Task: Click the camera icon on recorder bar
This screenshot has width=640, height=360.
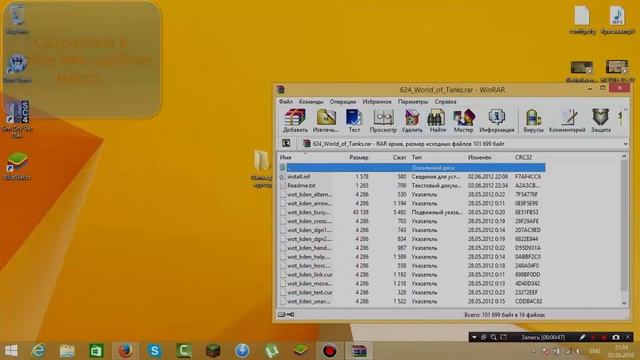Action: click(x=616, y=337)
